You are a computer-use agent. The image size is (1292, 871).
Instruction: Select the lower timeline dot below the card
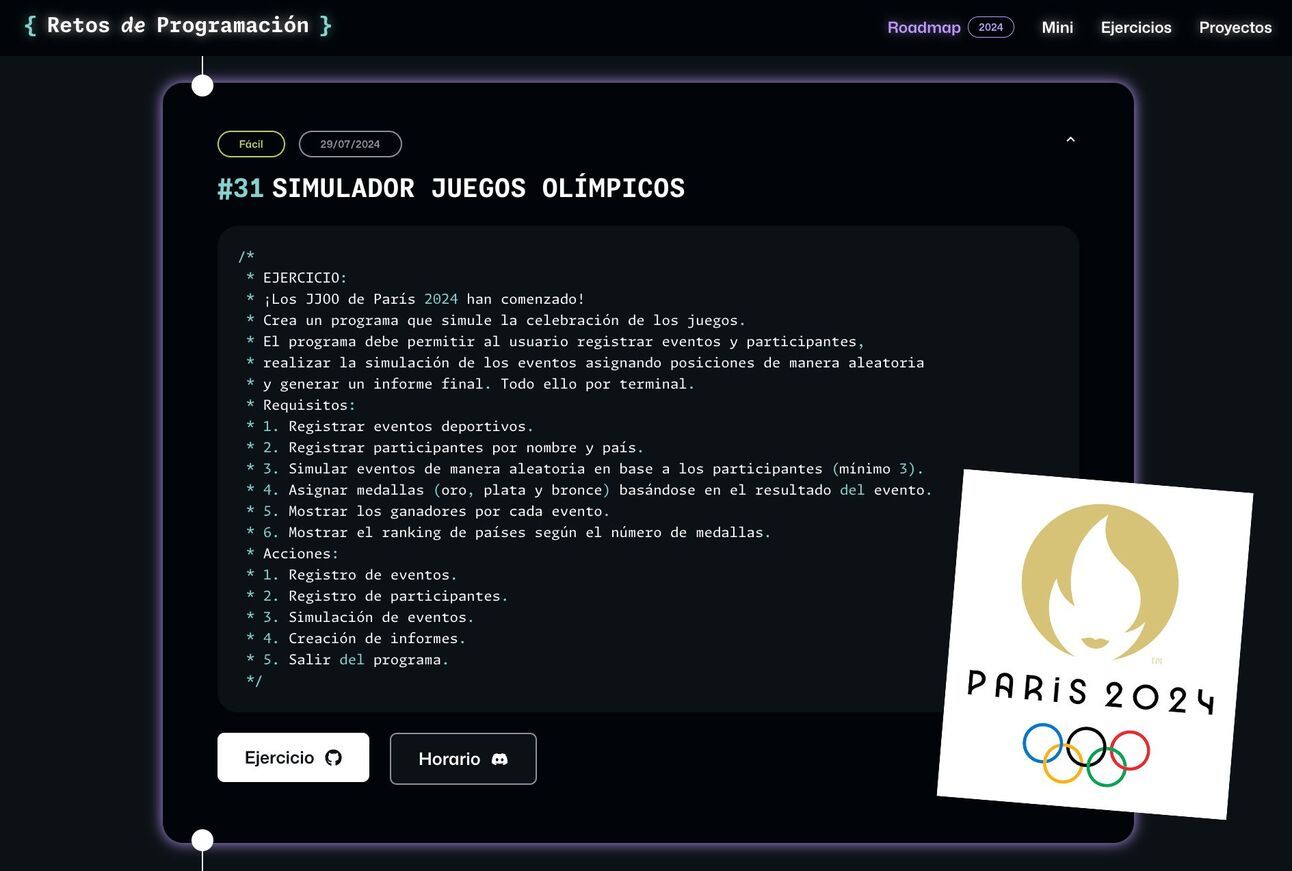[x=202, y=840]
